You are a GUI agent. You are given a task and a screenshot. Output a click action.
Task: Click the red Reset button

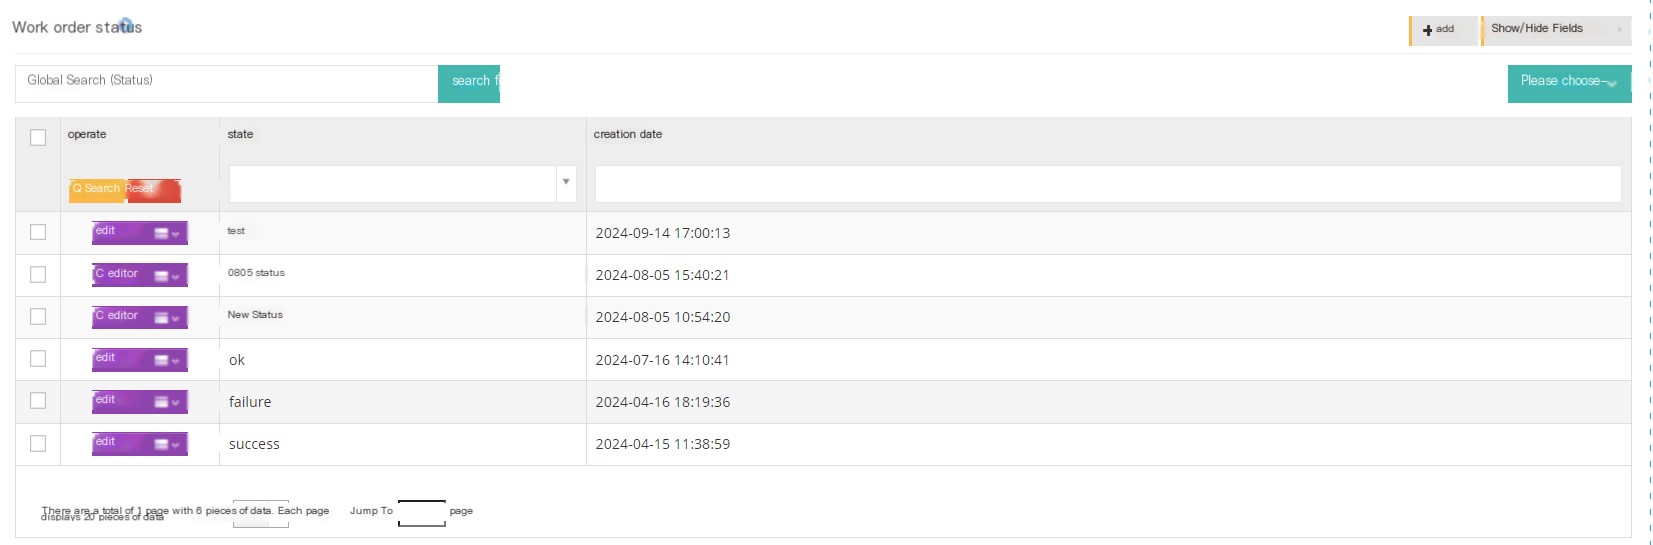point(154,189)
